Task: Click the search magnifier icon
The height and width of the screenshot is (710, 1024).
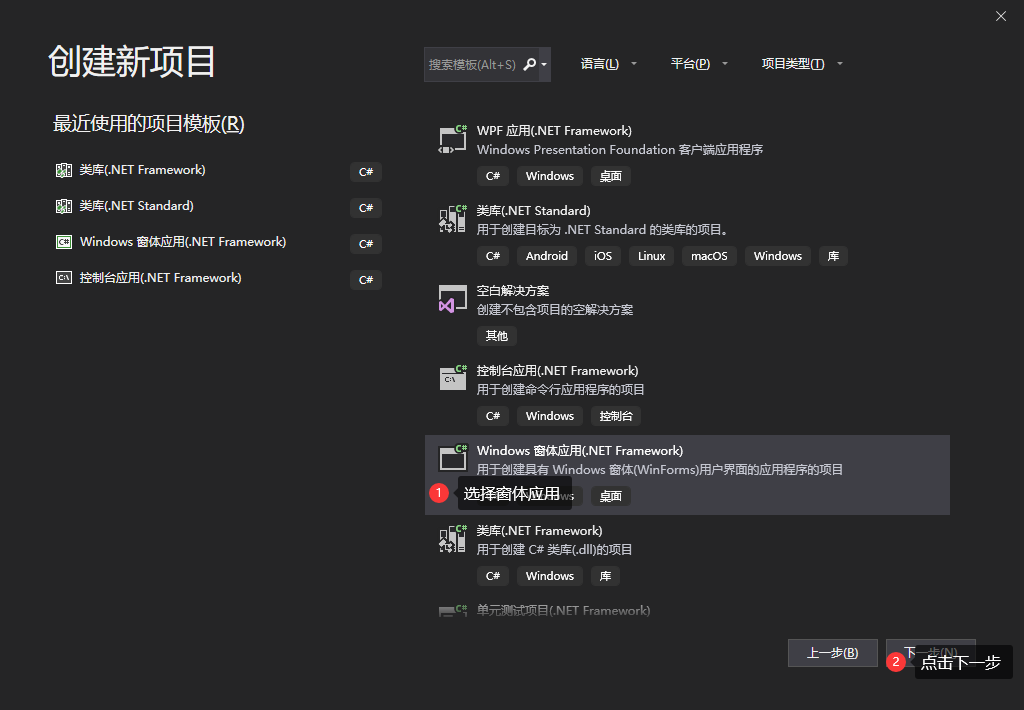Action: [529, 64]
